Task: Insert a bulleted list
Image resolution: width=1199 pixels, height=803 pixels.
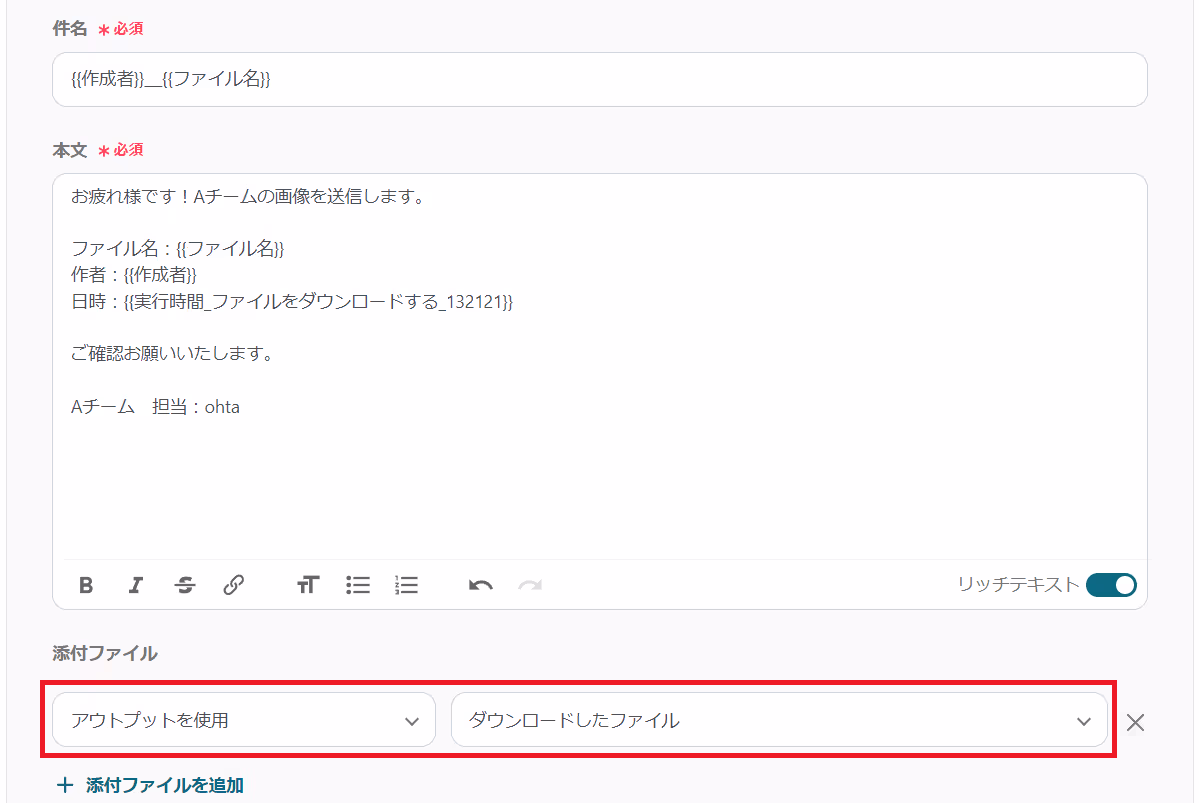Action: pyautogui.click(x=357, y=585)
